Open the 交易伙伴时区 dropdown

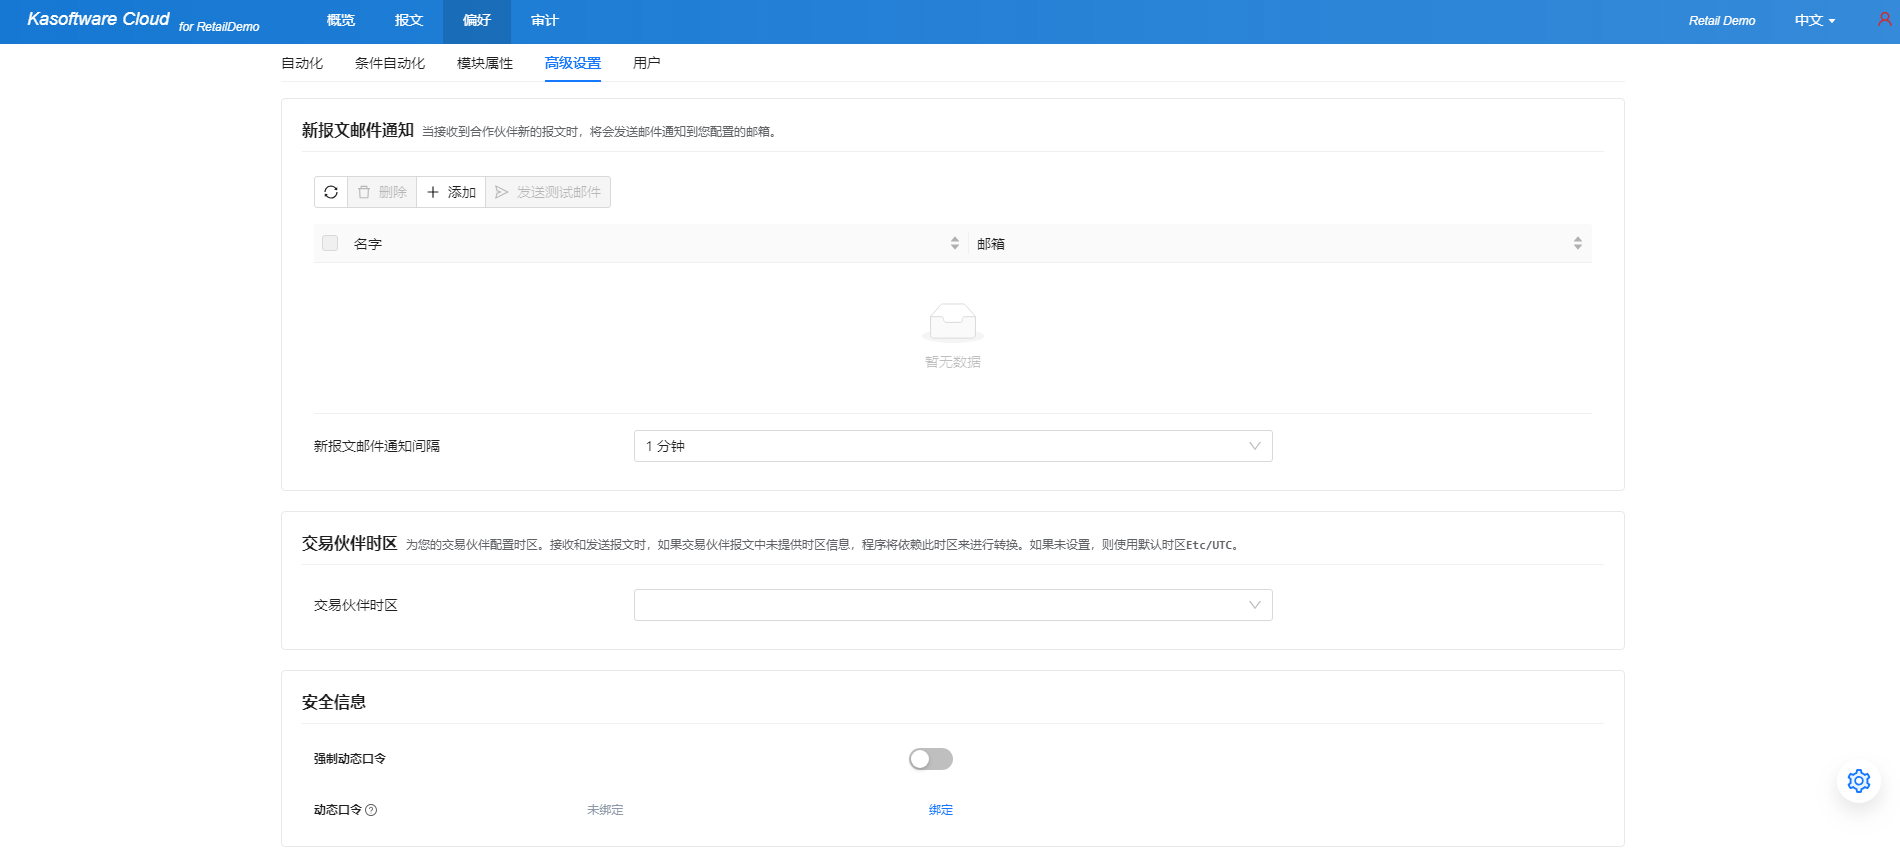pos(952,605)
